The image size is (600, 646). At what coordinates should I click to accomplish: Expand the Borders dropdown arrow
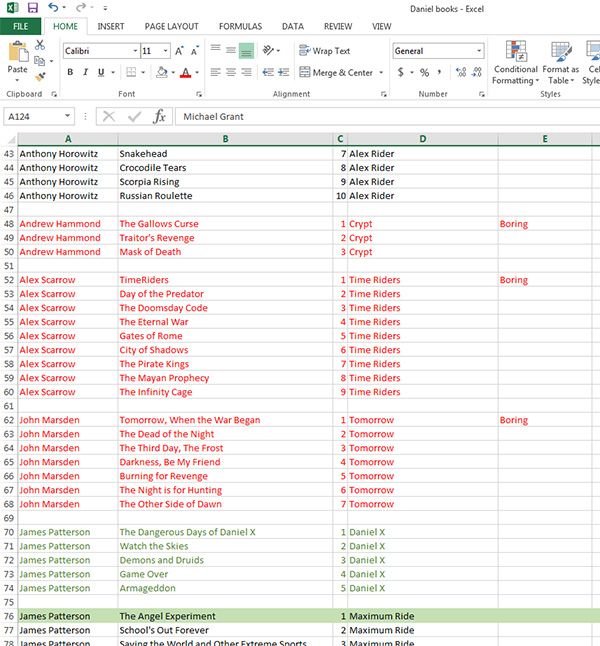pos(143,73)
